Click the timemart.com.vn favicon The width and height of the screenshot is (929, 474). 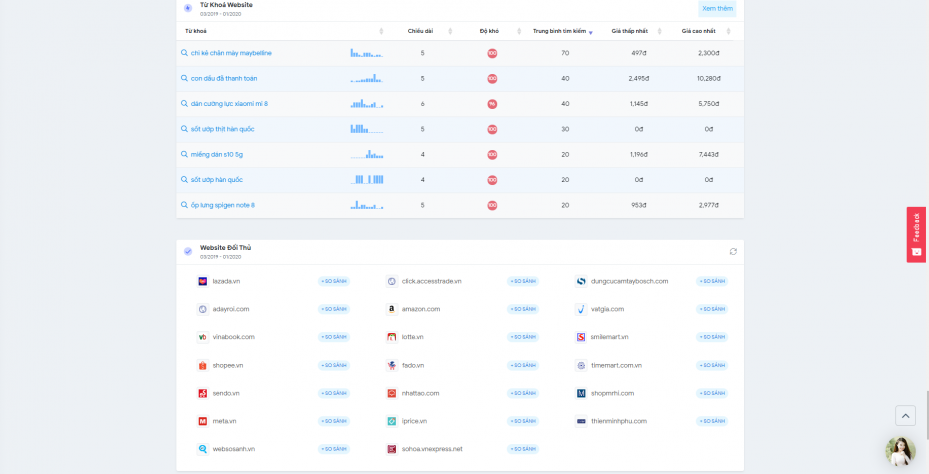[x=581, y=366]
